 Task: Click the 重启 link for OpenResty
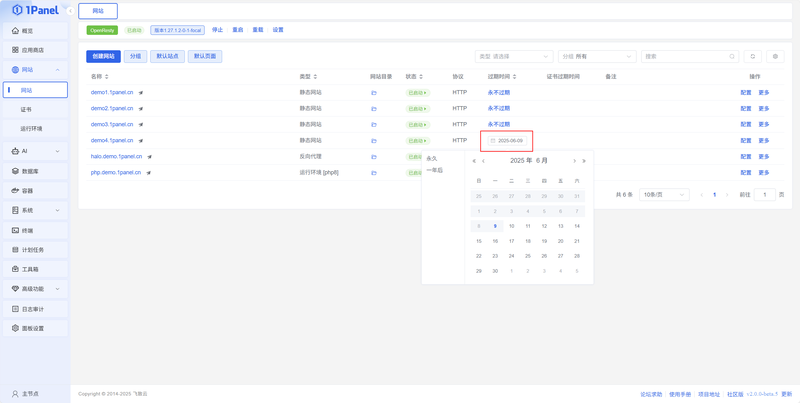(x=237, y=30)
